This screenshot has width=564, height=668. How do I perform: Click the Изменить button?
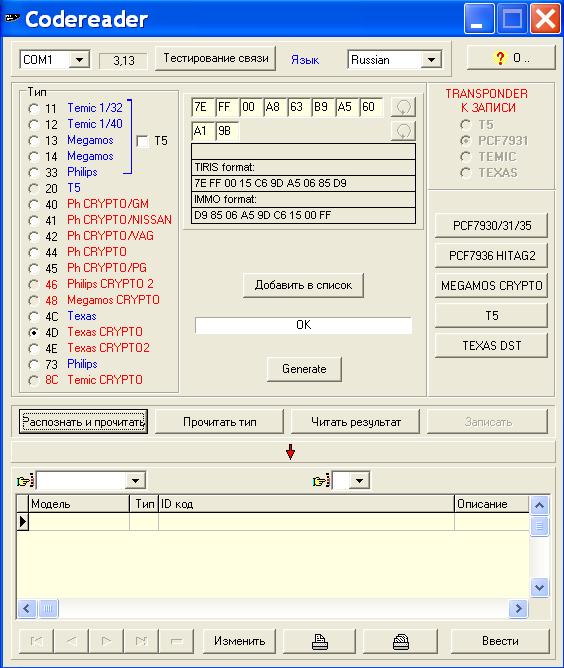point(239,641)
